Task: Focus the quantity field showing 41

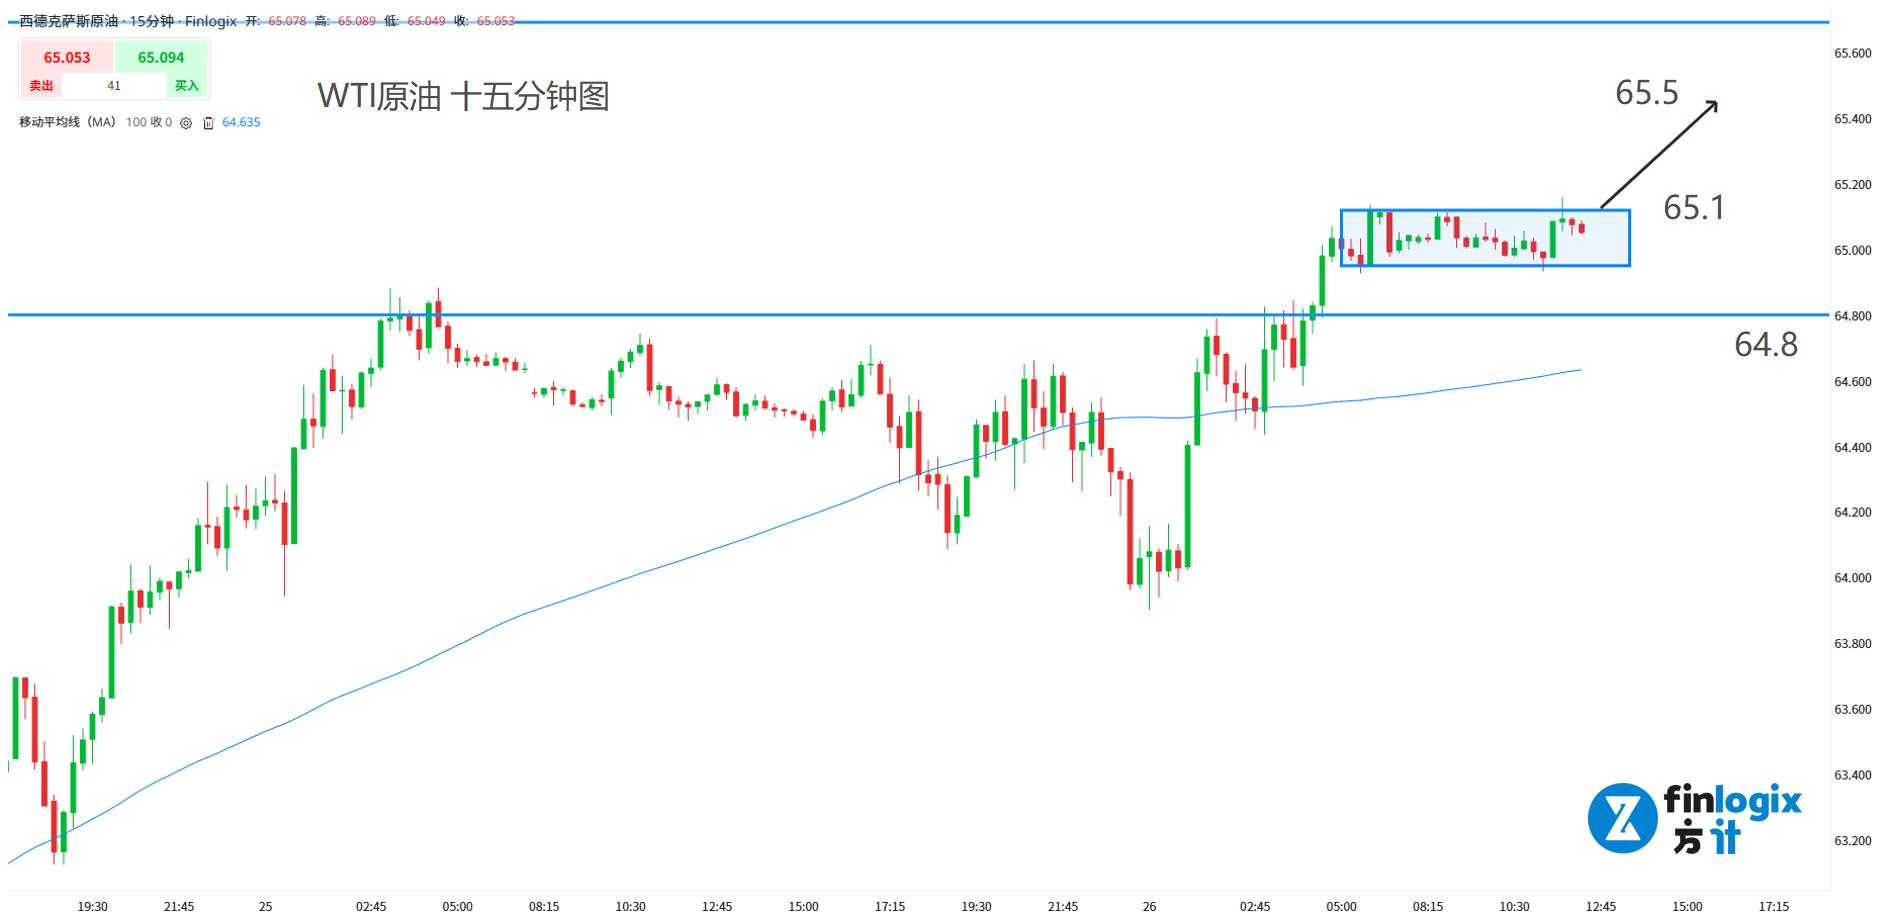Action: 114,86
